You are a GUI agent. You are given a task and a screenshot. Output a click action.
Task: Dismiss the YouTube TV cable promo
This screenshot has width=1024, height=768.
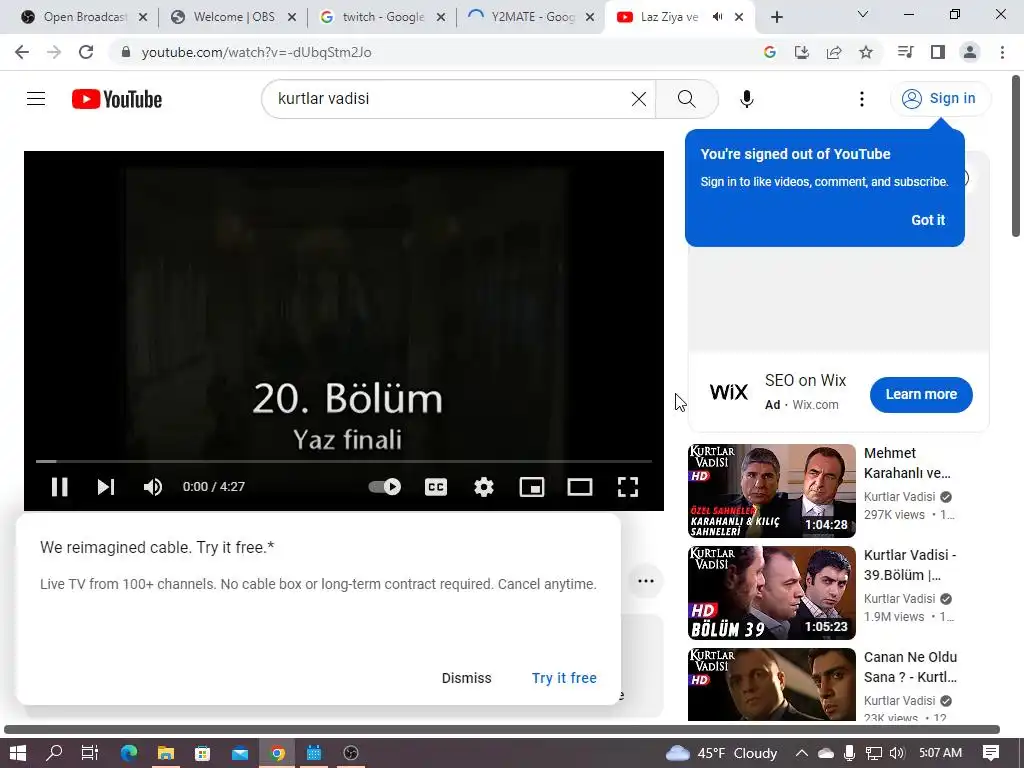pyautogui.click(x=466, y=678)
